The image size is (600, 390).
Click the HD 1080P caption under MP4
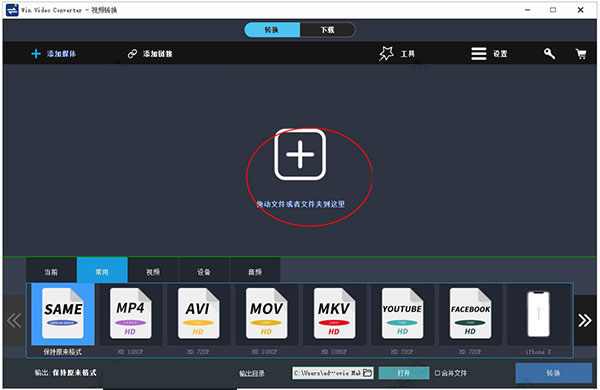click(130, 351)
